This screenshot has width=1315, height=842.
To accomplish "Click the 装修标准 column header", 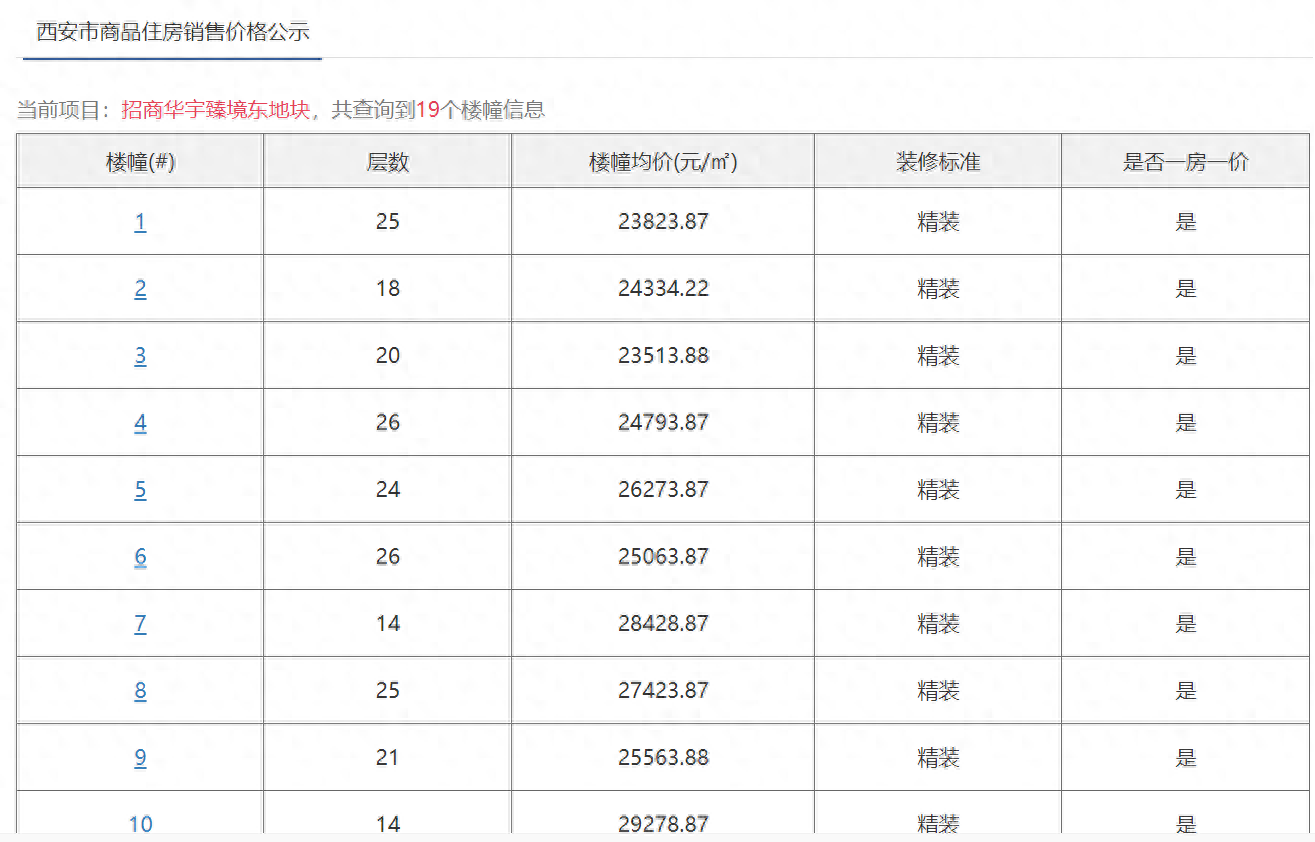I will pos(938,162).
